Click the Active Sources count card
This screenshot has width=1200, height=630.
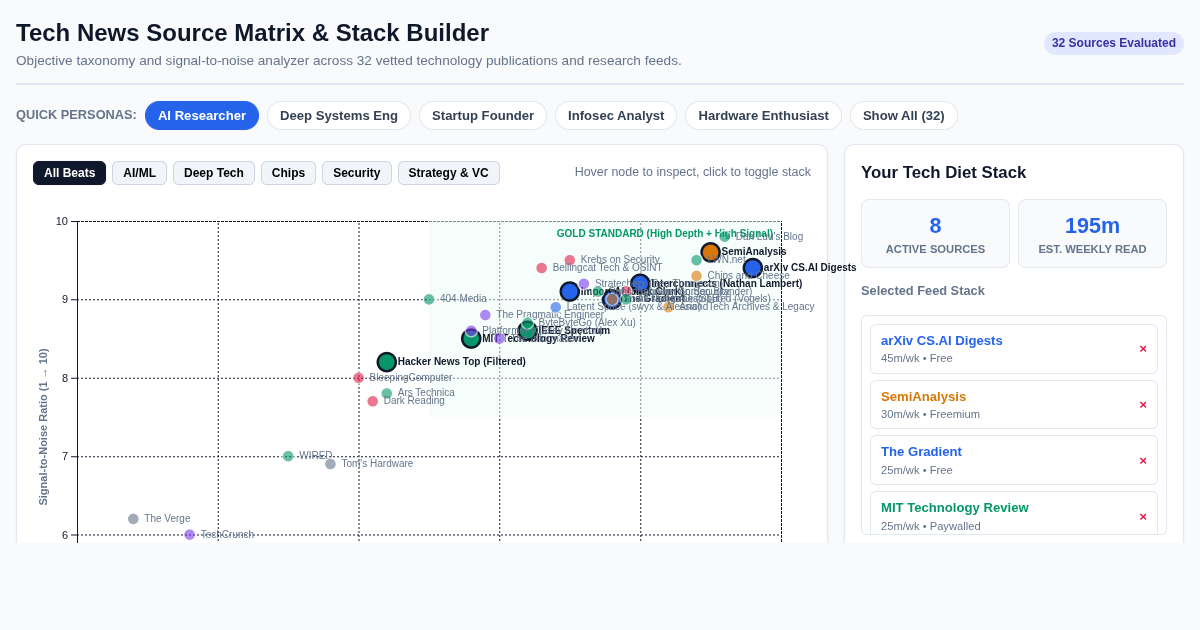point(935,233)
